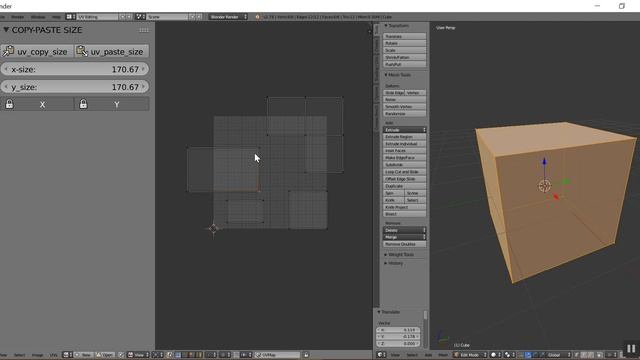
Task: Click the UVMap selector field
Action: (277, 355)
